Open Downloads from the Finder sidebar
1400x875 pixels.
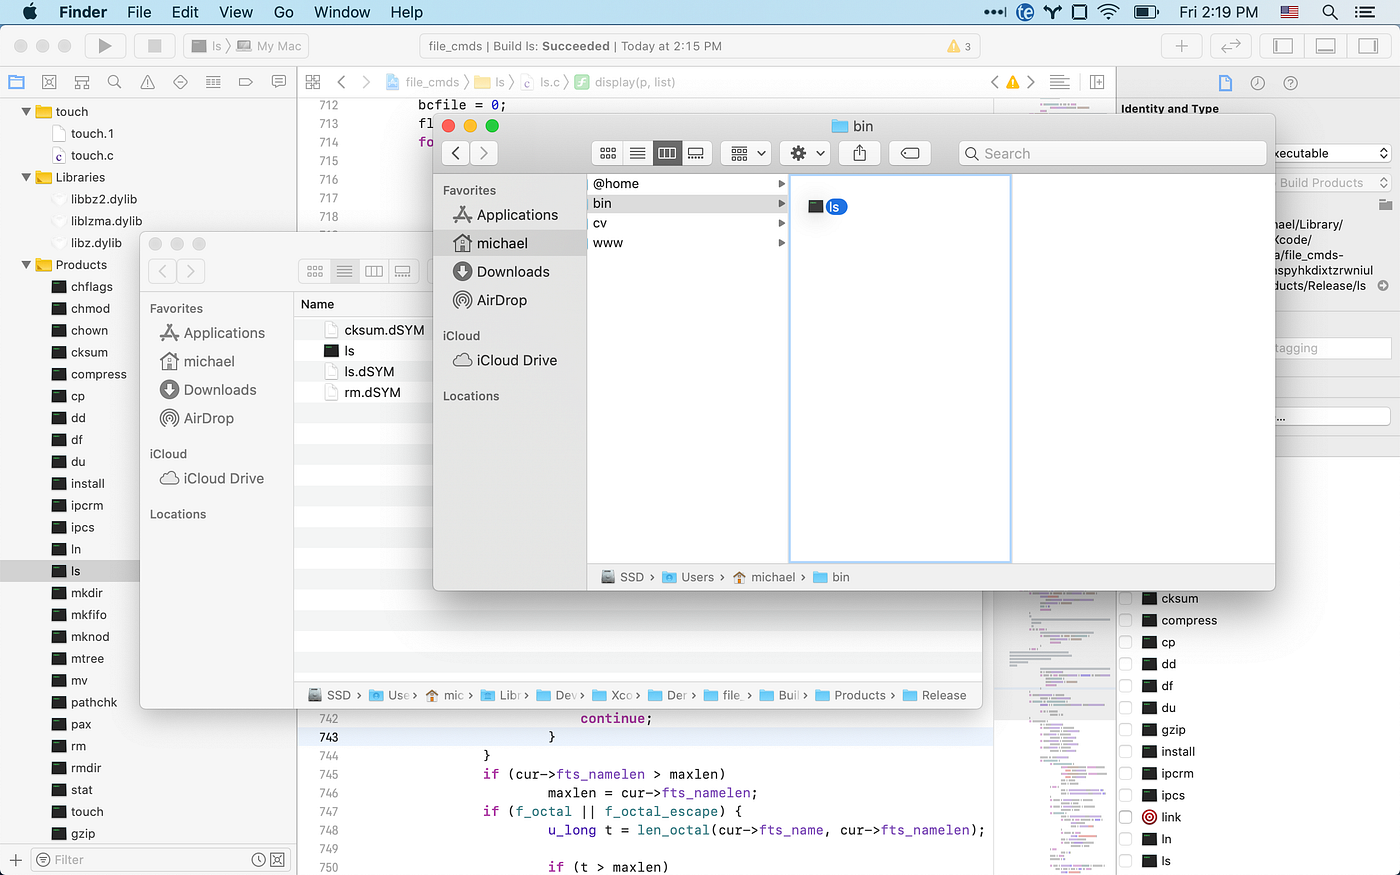point(511,271)
